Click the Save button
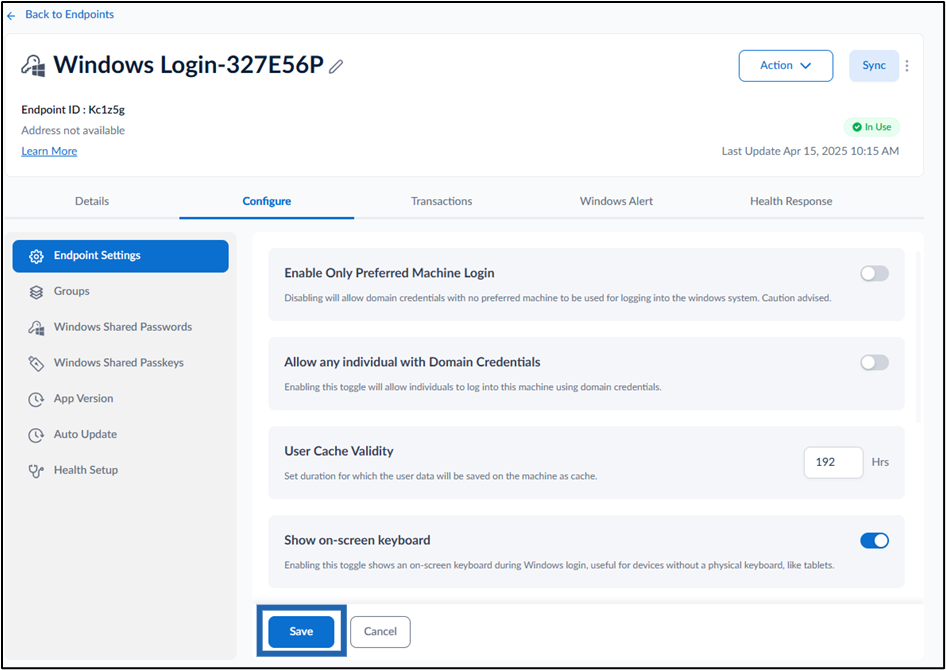Image resolution: width=946 pixels, height=670 pixels. pos(301,631)
